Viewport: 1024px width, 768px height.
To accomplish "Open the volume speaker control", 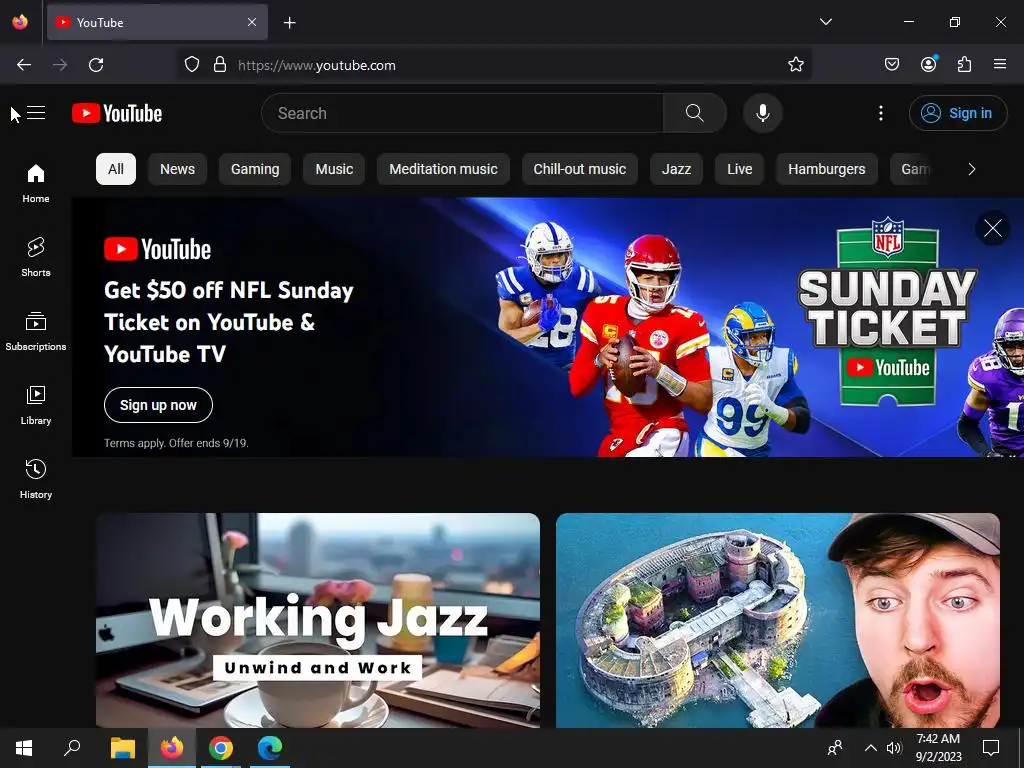I will [x=894, y=748].
